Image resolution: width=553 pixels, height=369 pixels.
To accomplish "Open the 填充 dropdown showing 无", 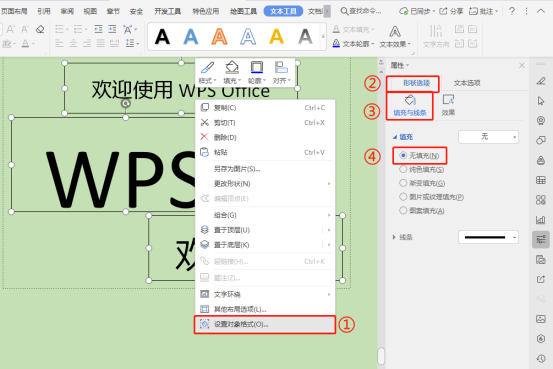I will point(488,137).
